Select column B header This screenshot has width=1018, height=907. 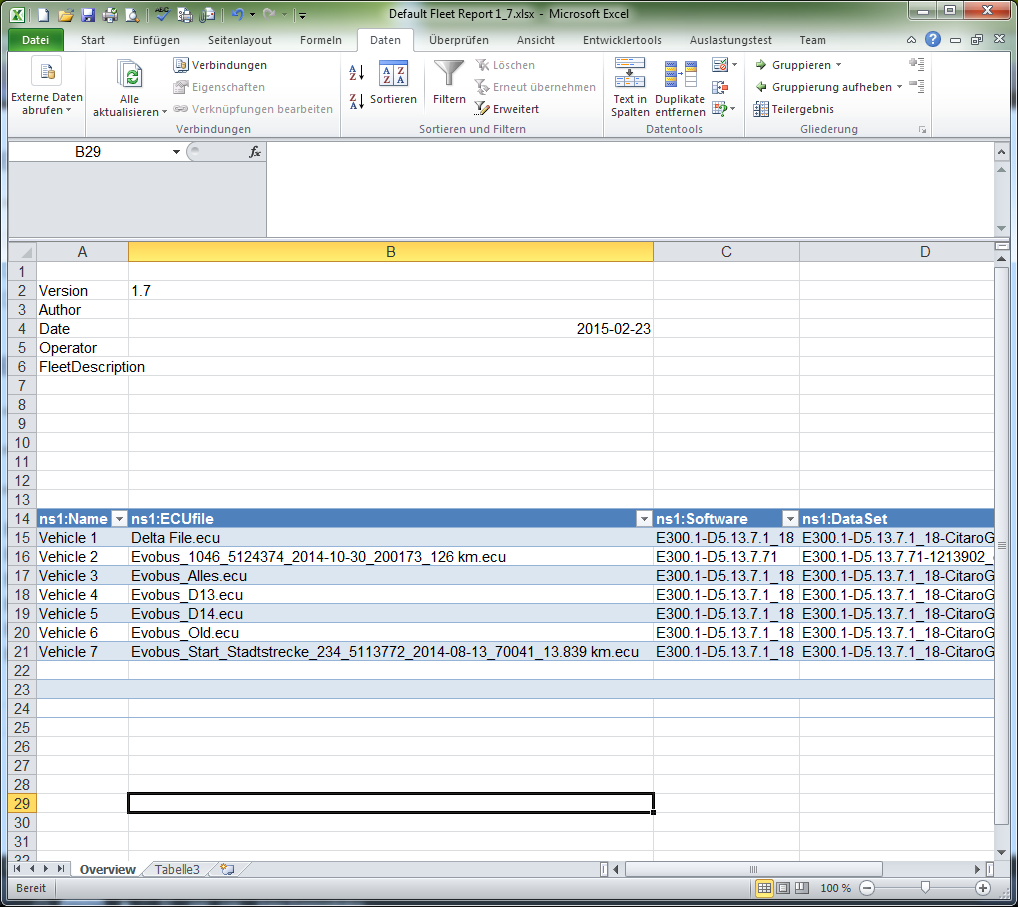[x=391, y=251]
